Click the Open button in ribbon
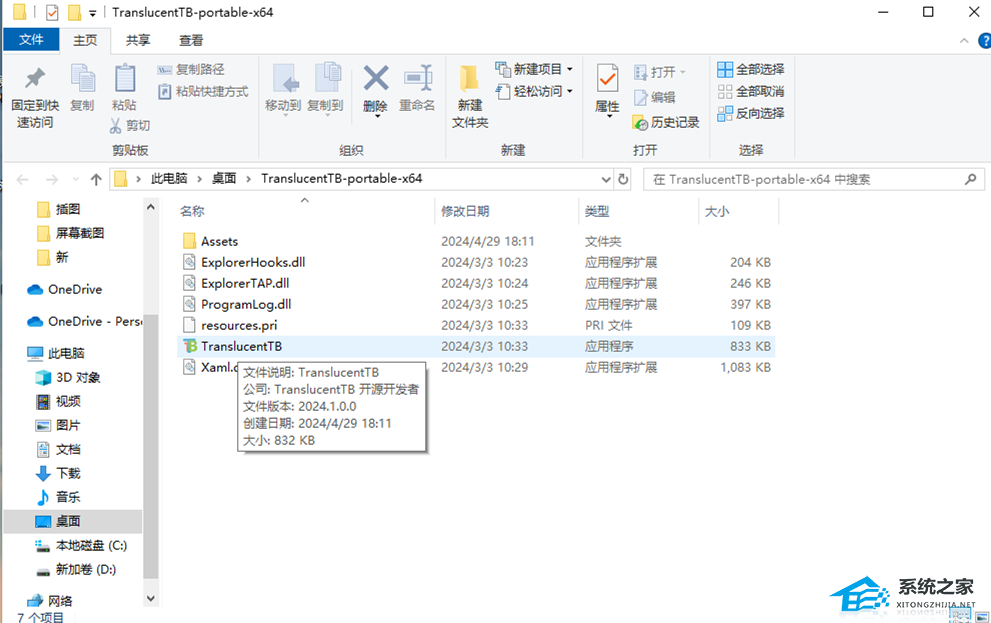Screen dimensions: 991x623 [660, 72]
